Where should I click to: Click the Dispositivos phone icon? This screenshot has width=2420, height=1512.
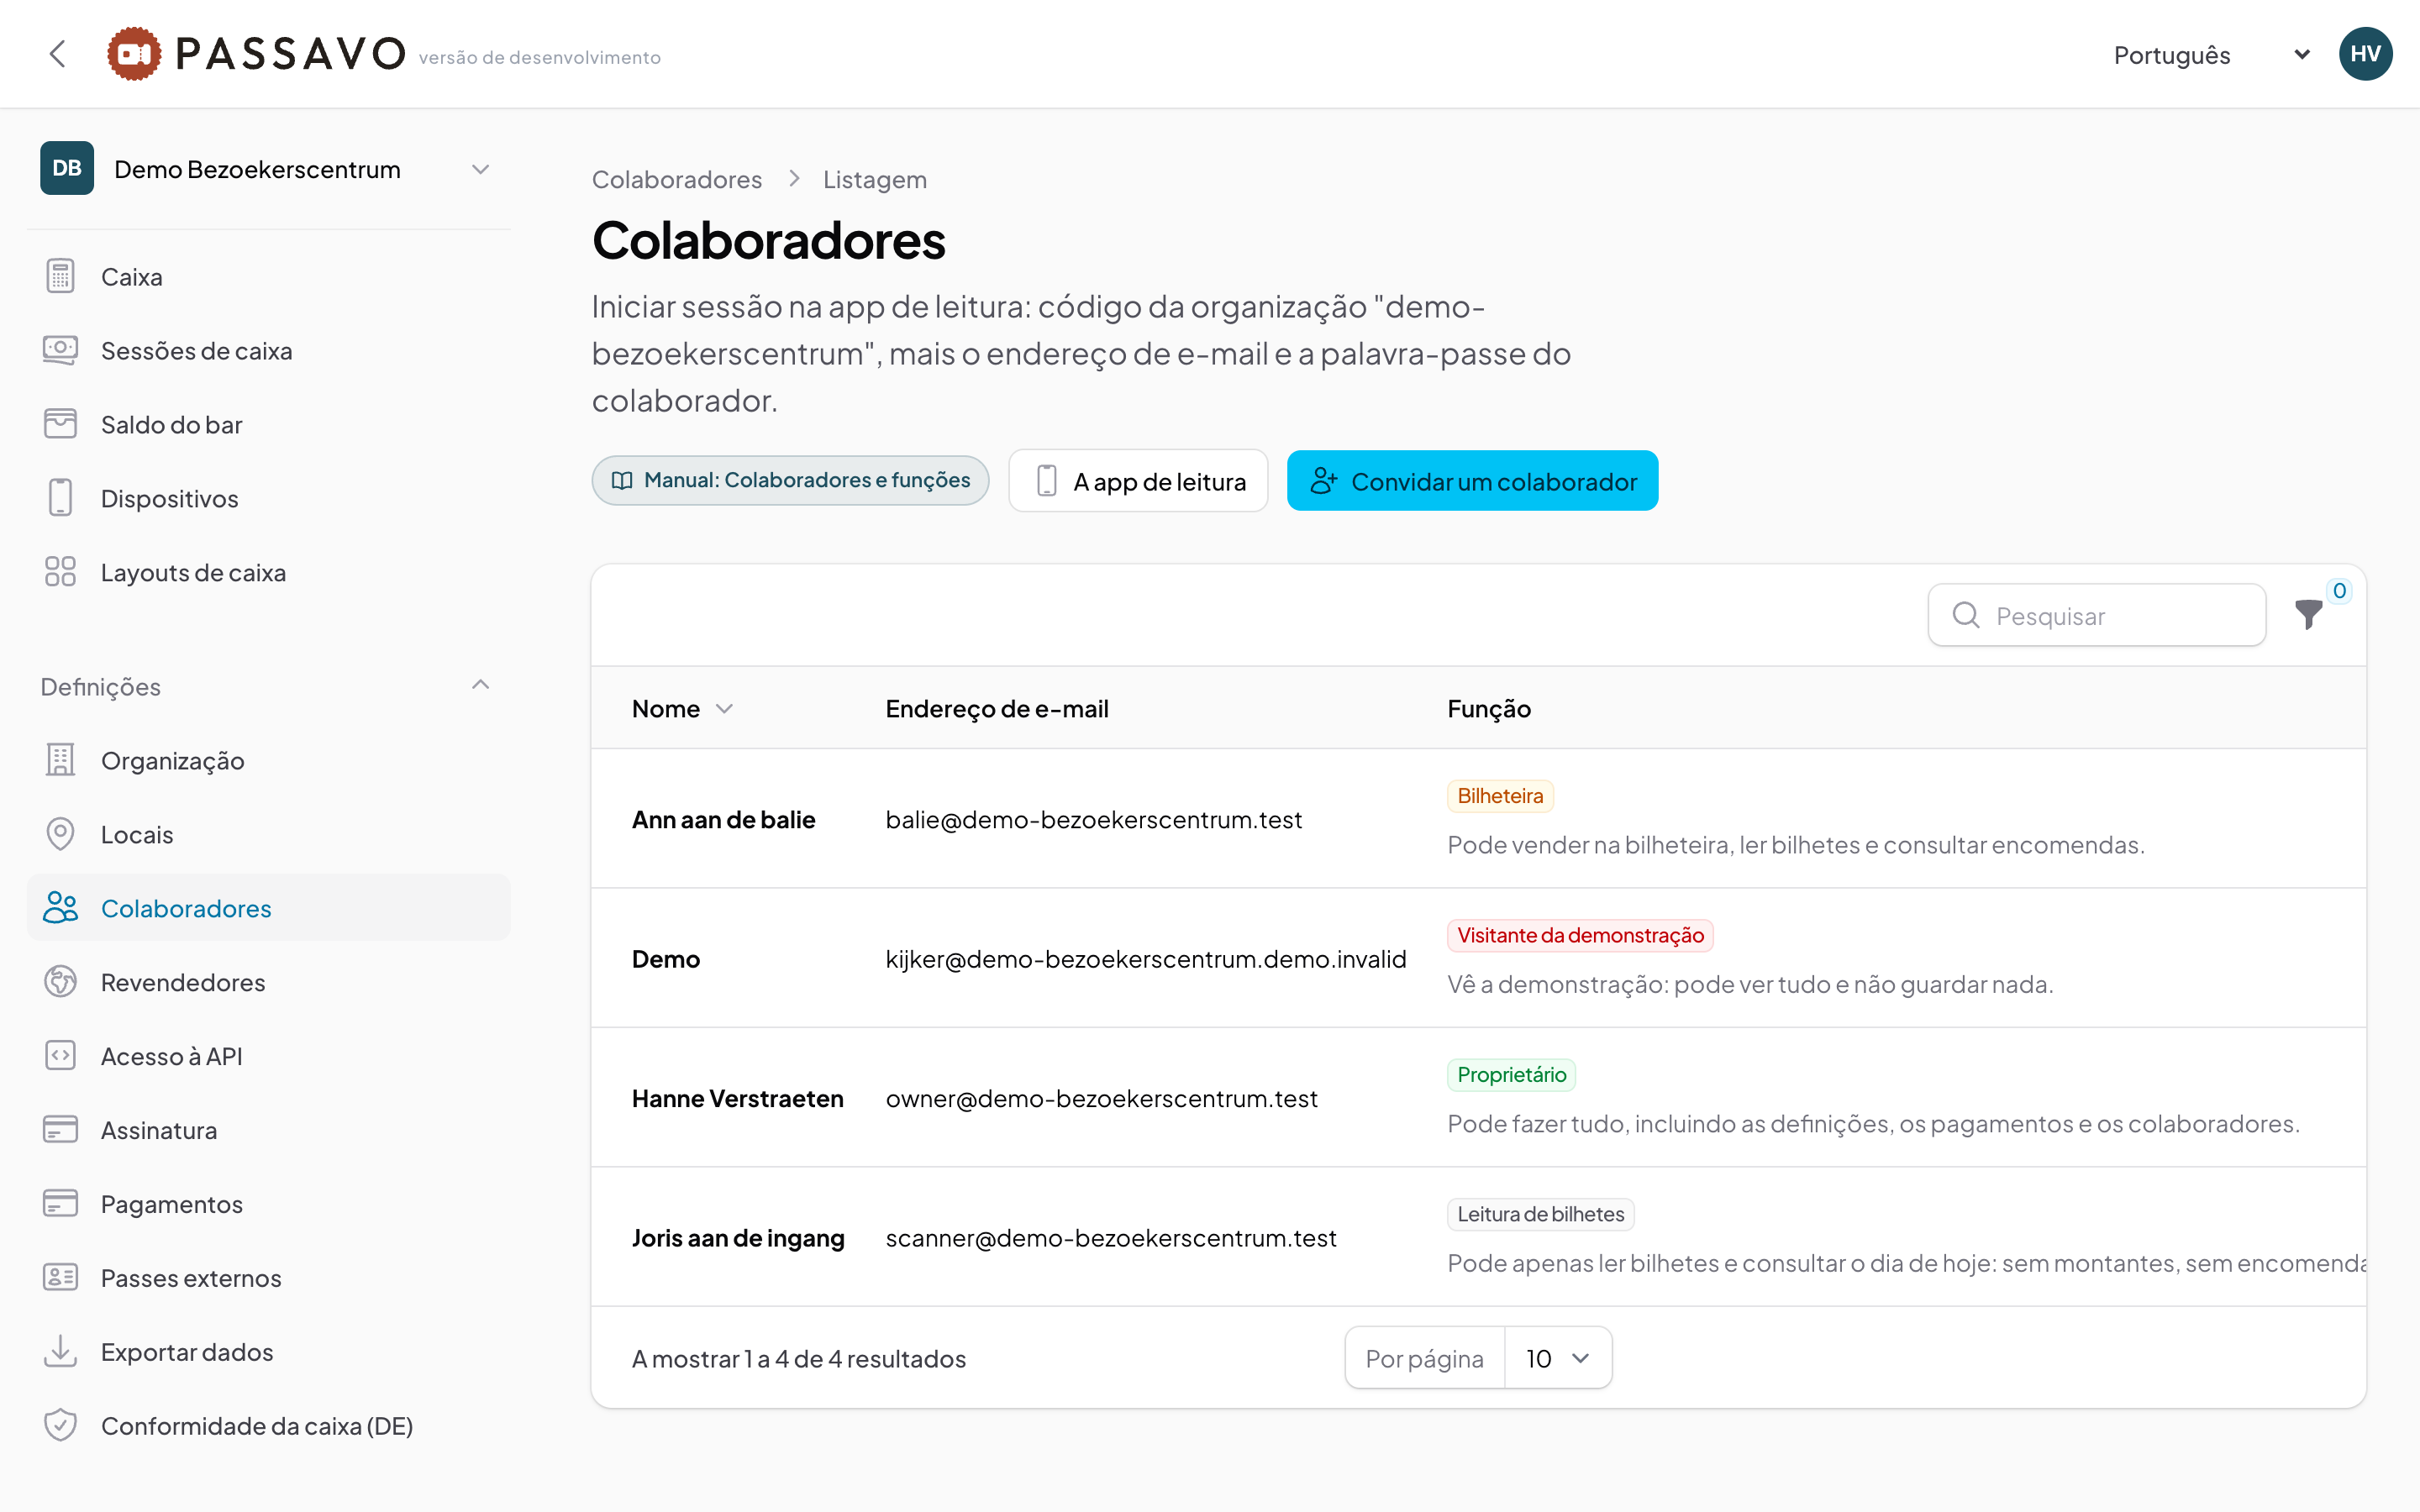(x=60, y=498)
